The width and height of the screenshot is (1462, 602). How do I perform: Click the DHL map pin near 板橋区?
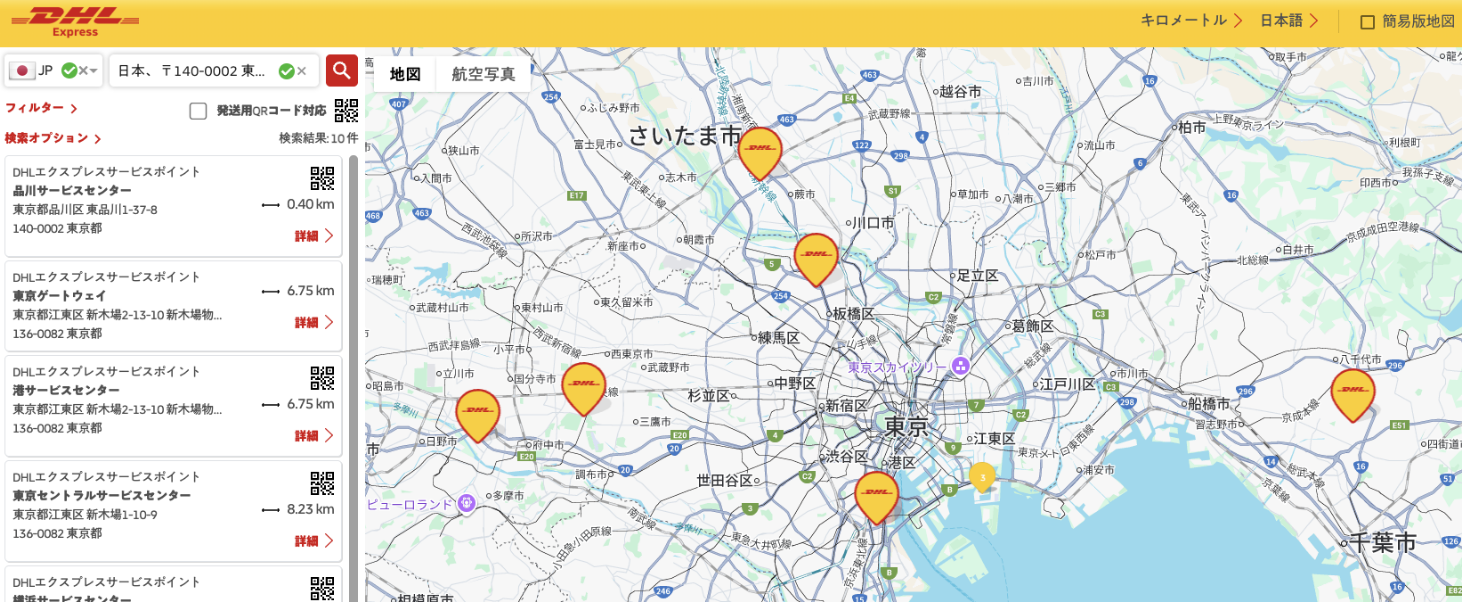pos(816,257)
